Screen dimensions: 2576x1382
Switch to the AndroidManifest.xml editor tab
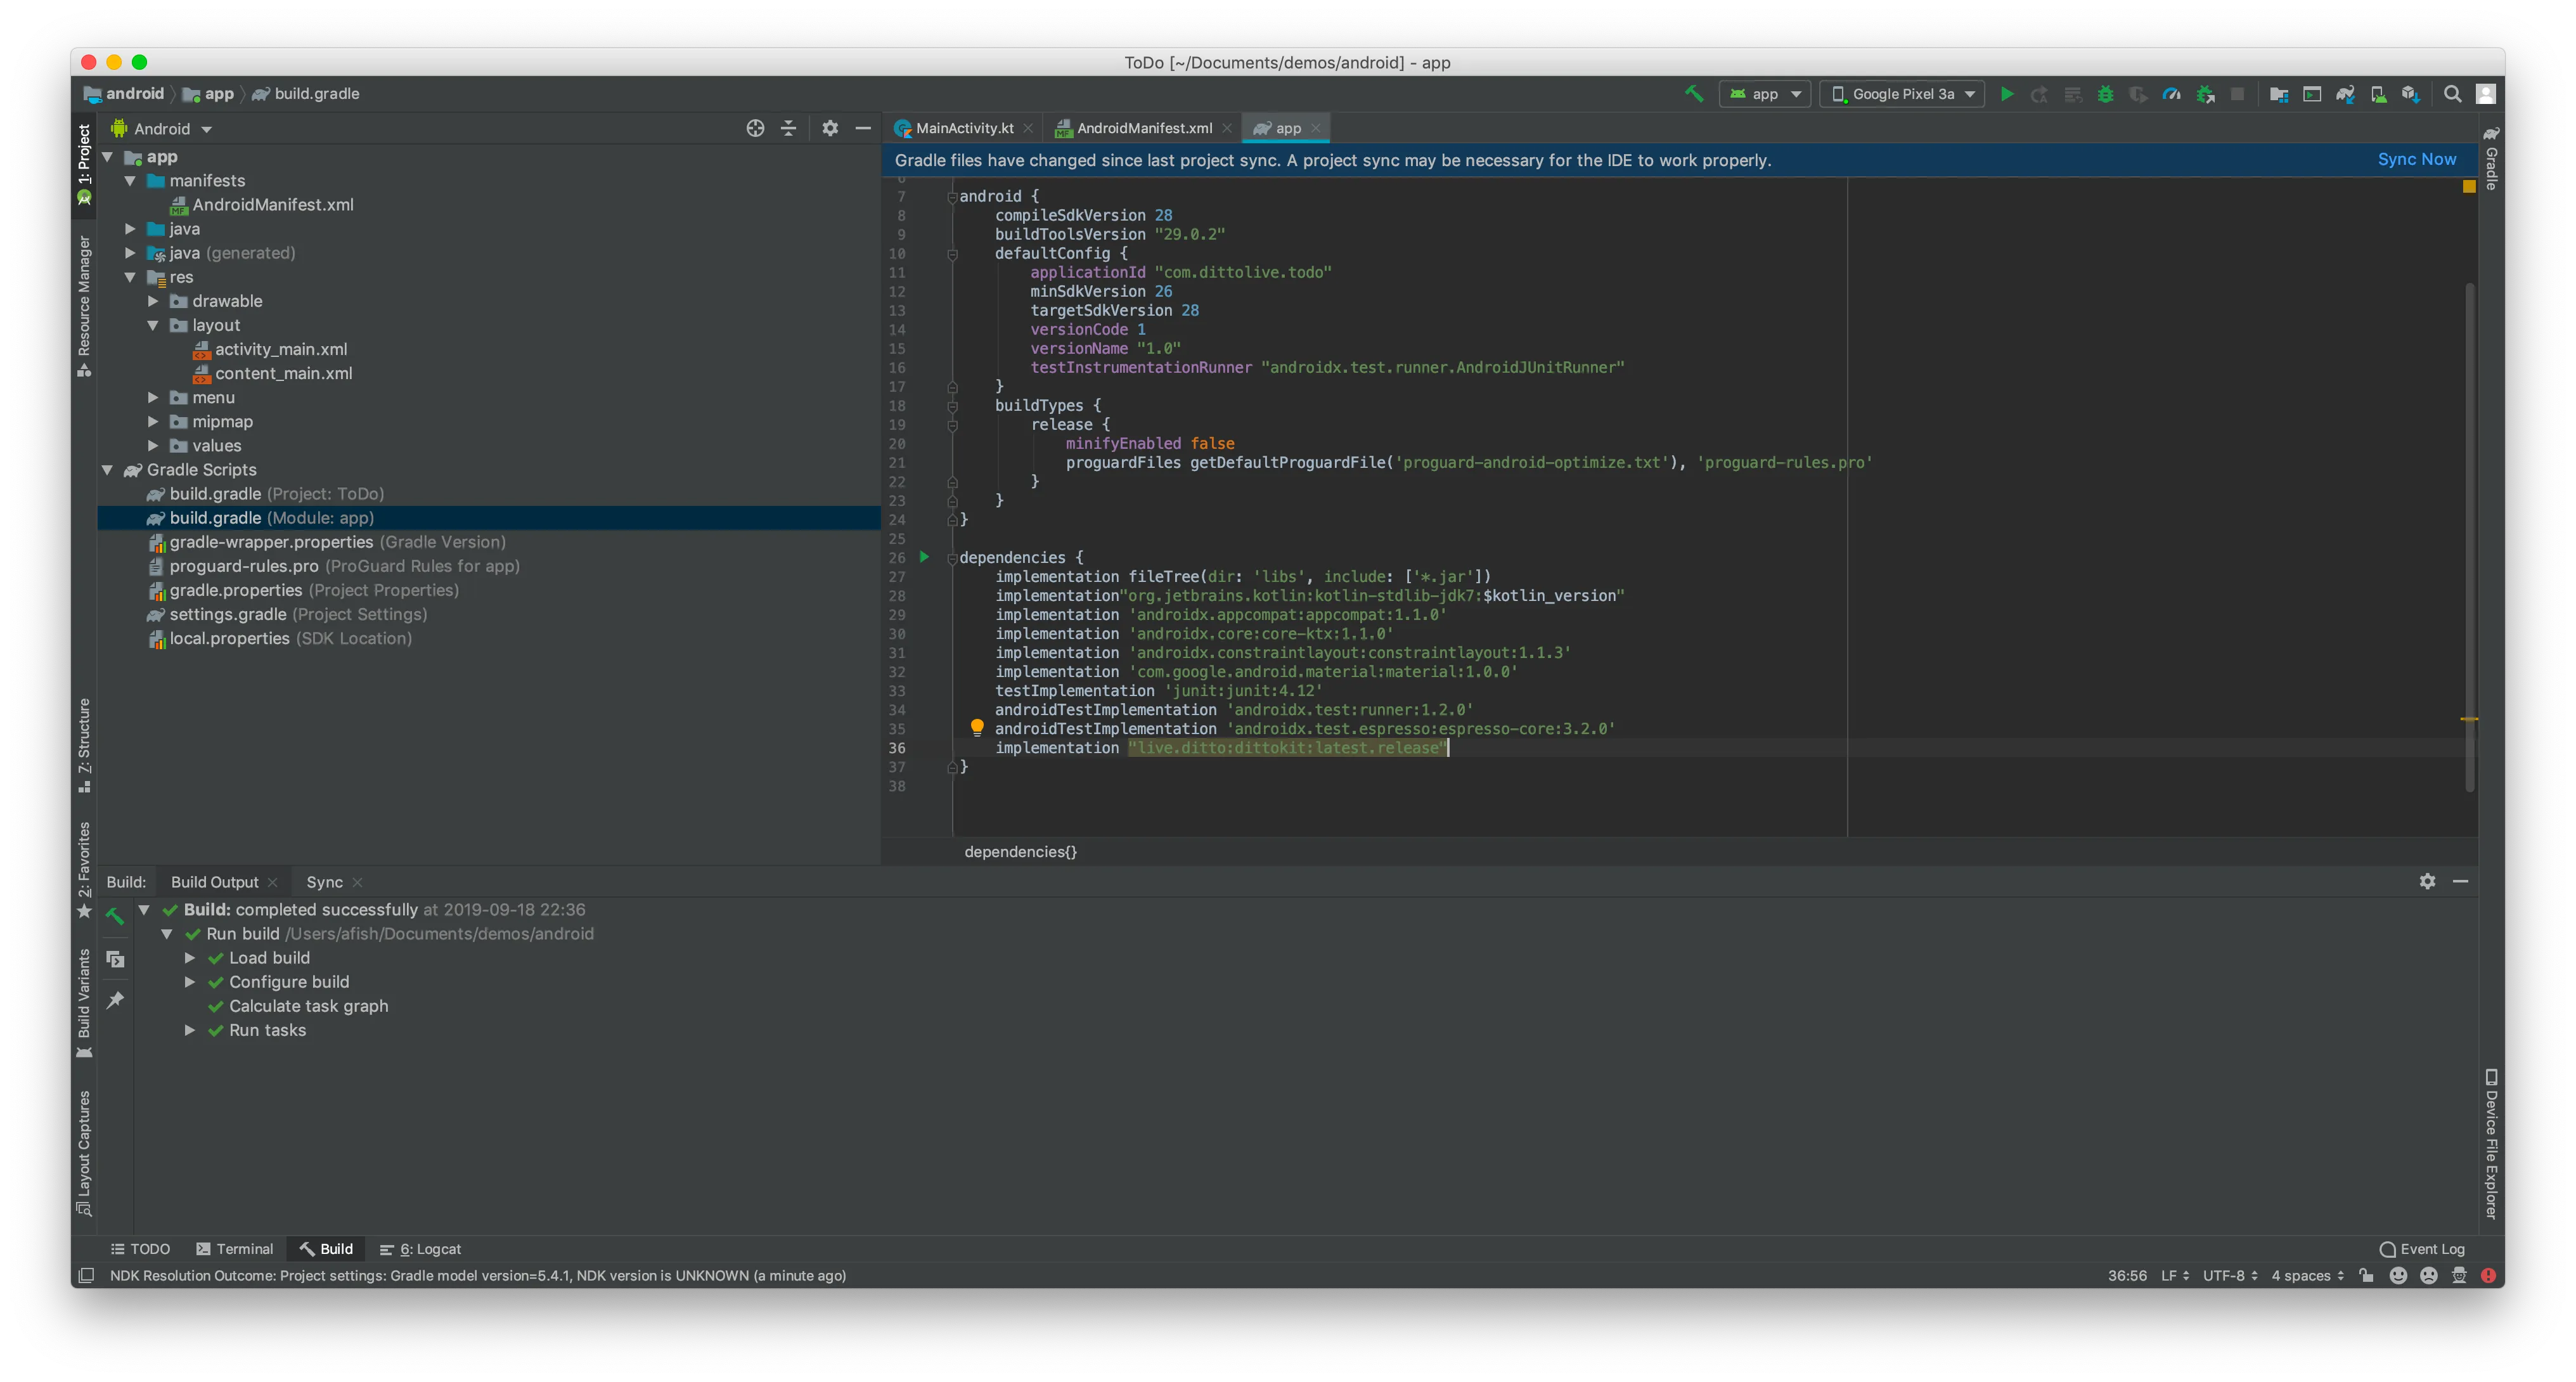(1144, 128)
